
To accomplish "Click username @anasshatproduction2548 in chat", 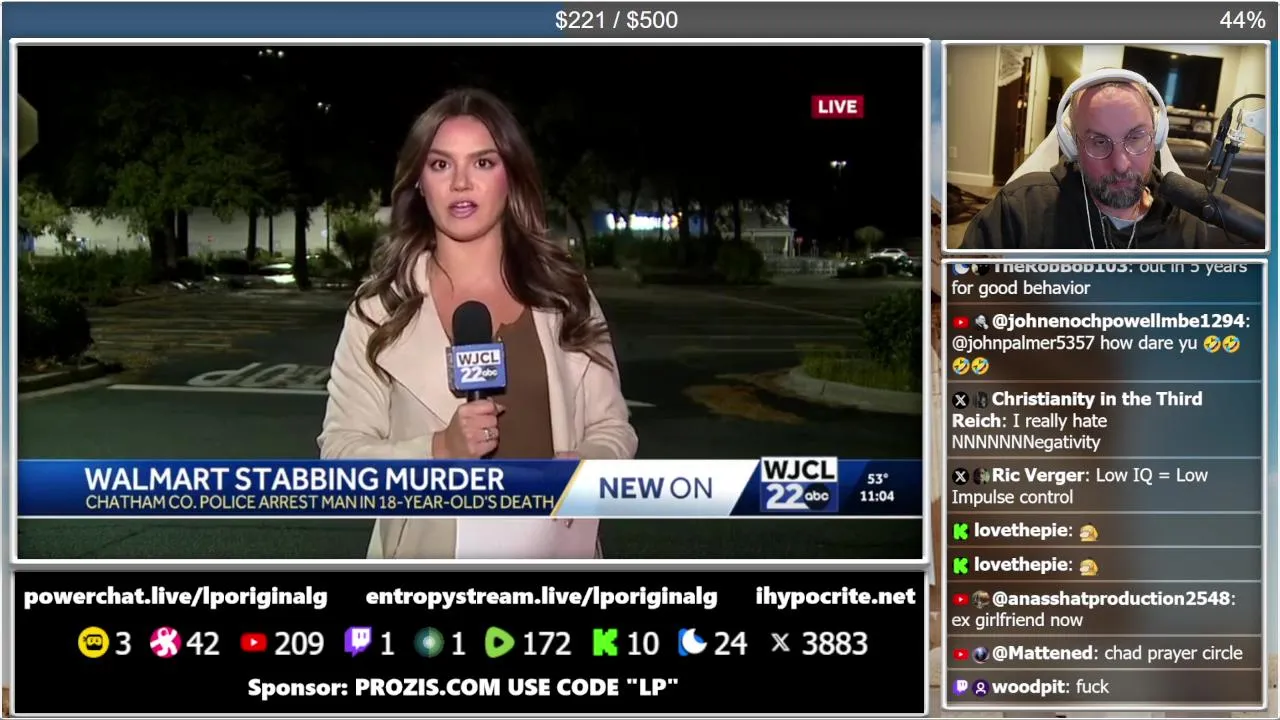I will (1112, 598).
